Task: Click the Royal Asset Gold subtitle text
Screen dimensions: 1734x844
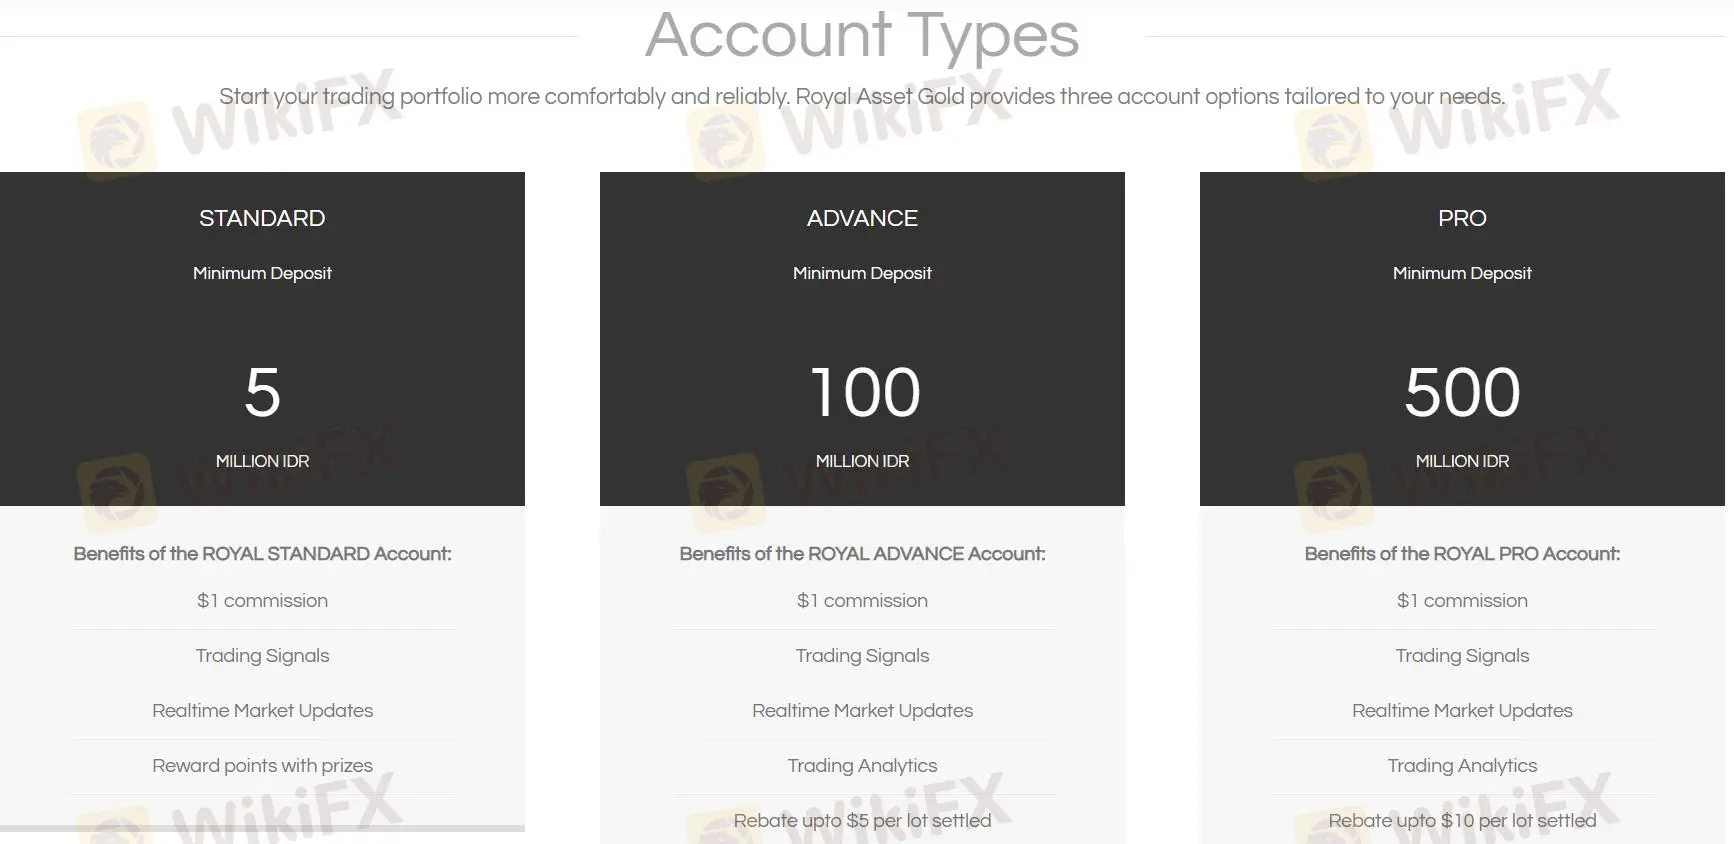Action: pos(862,97)
